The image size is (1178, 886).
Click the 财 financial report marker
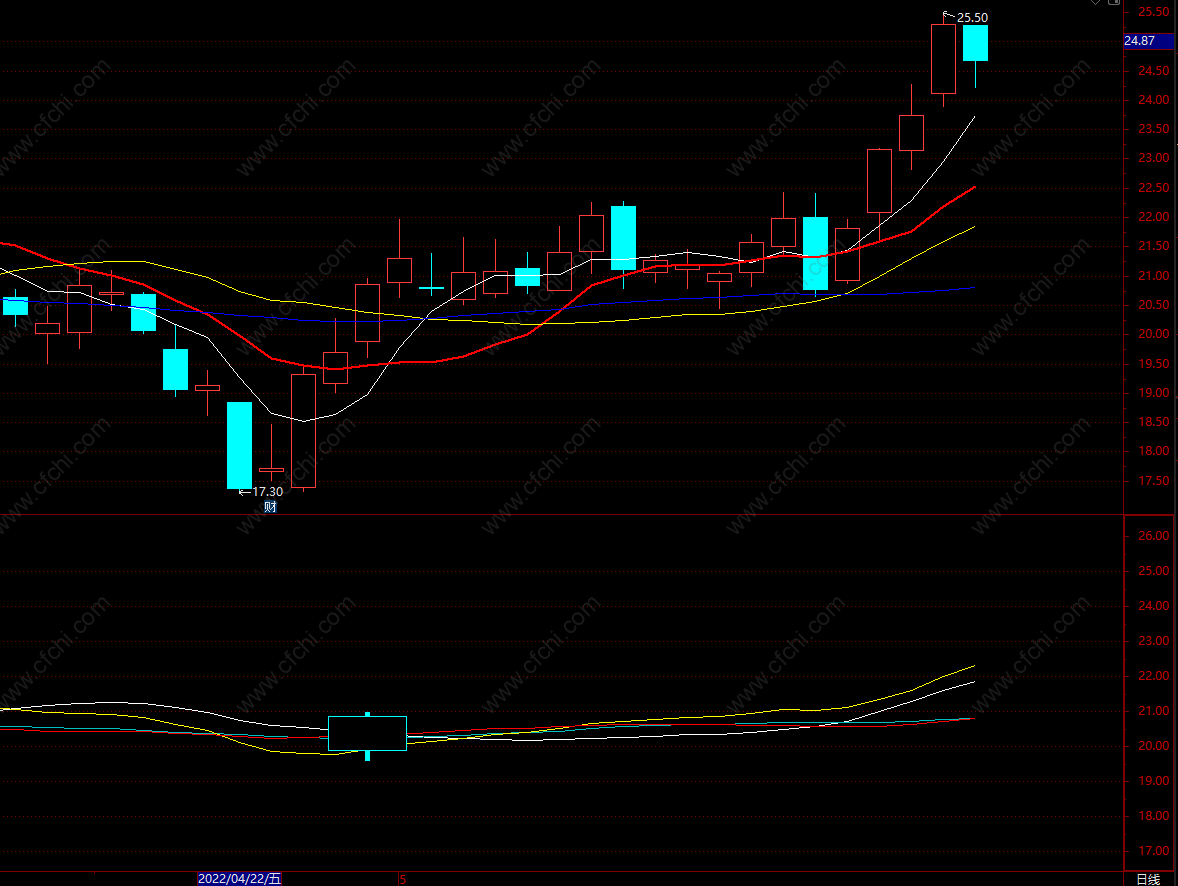coord(270,507)
